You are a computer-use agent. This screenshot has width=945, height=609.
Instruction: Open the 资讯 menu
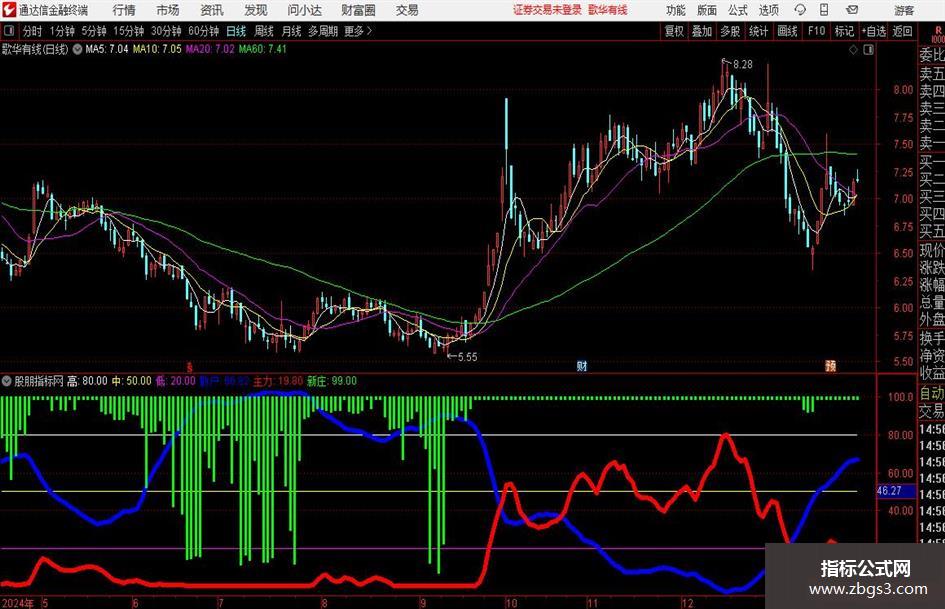click(x=212, y=10)
